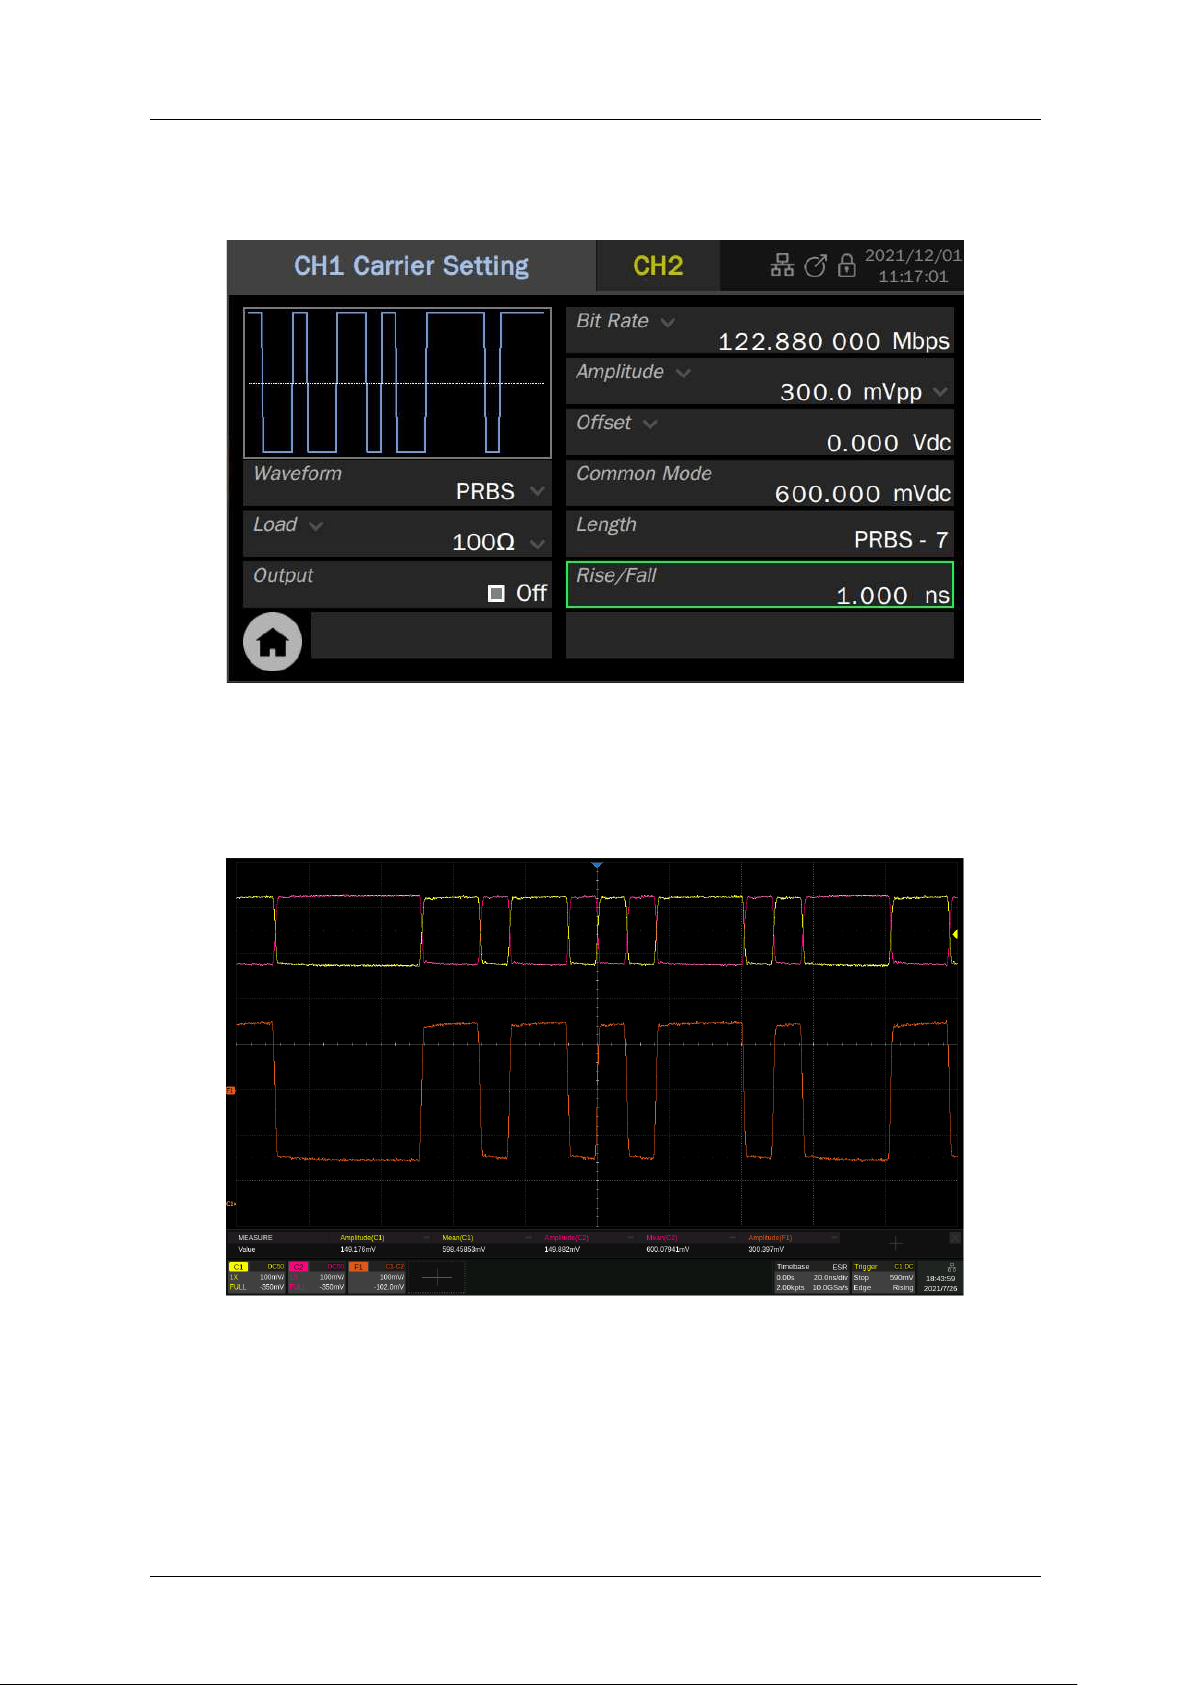Click the yellow trigger level marker

(955, 934)
